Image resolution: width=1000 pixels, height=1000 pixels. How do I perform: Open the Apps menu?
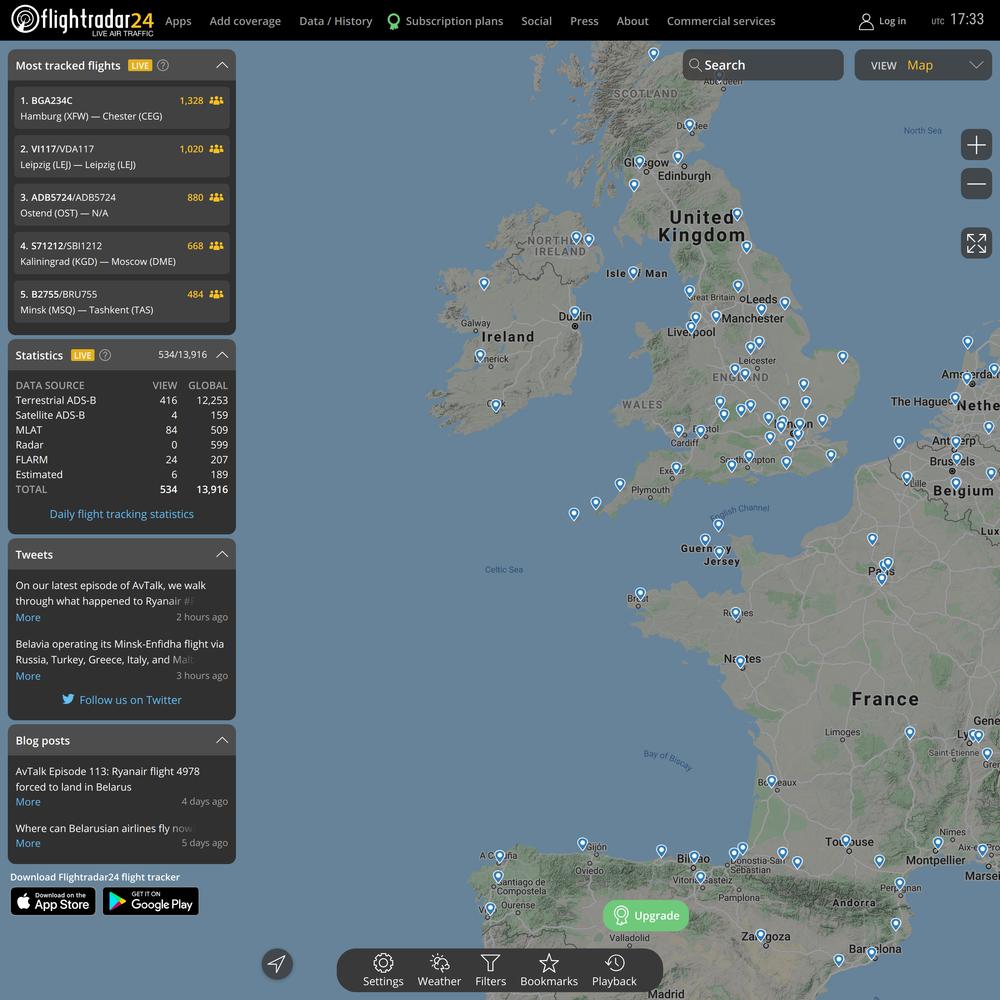[178, 21]
